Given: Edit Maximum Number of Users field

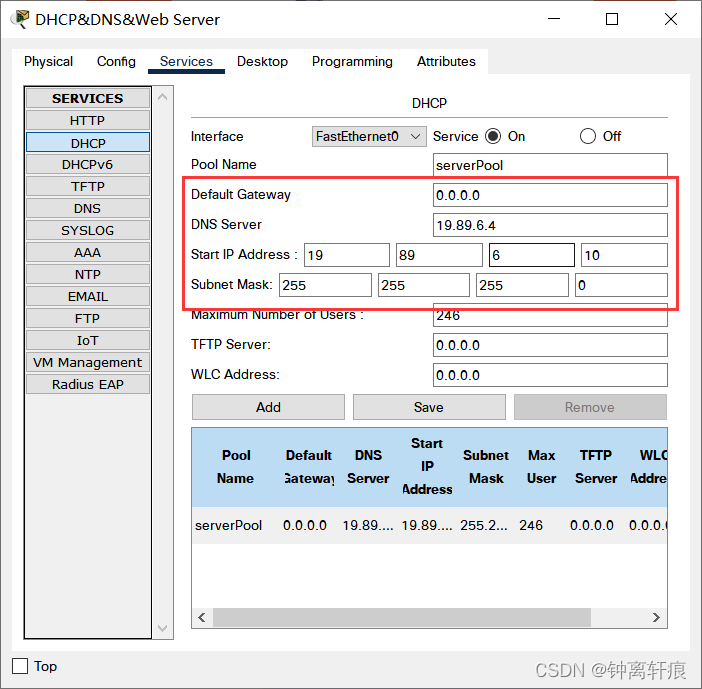Looking at the screenshot, I should [x=550, y=315].
